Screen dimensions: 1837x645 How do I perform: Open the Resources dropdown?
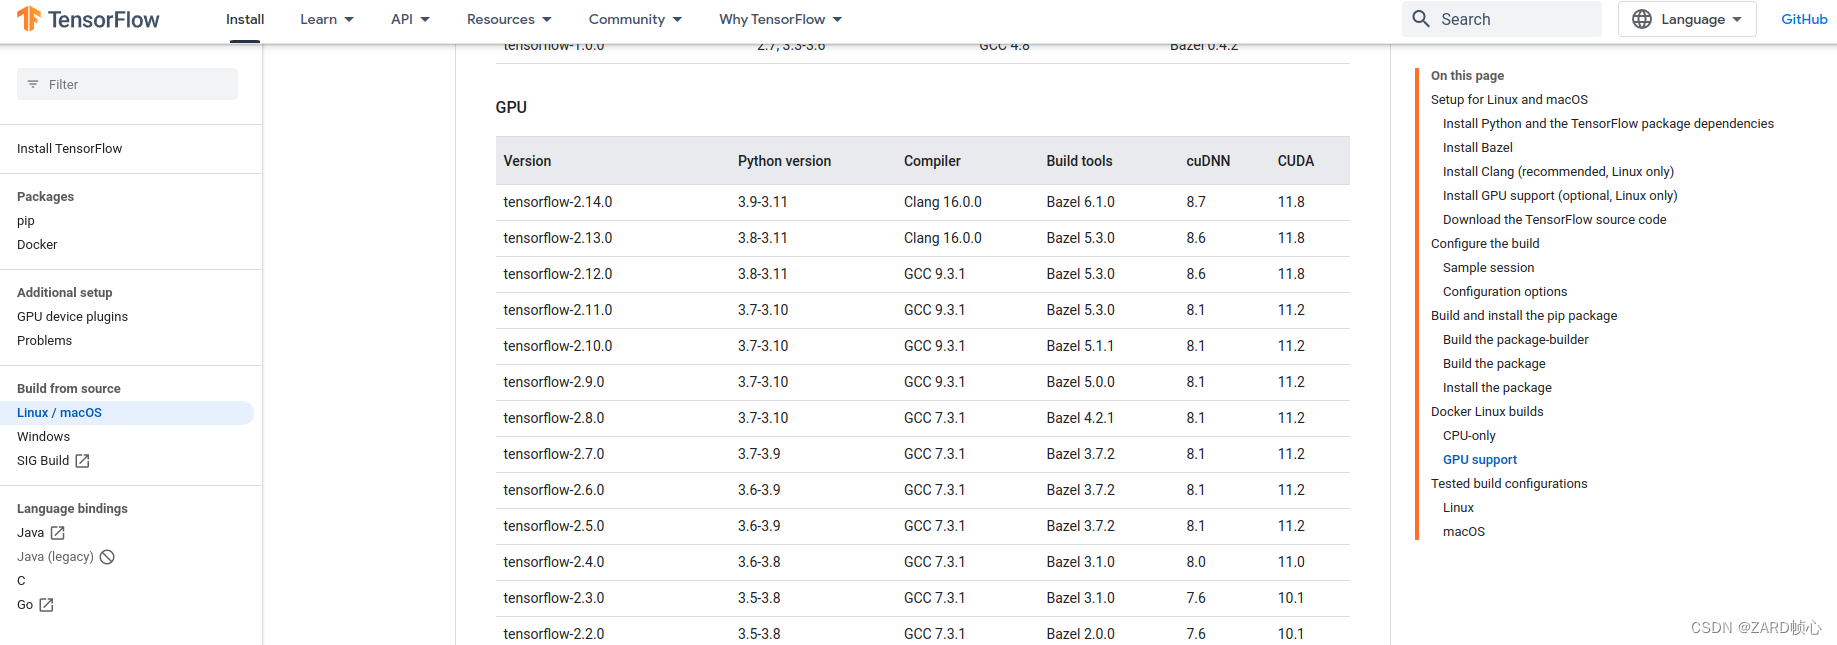(x=509, y=19)
